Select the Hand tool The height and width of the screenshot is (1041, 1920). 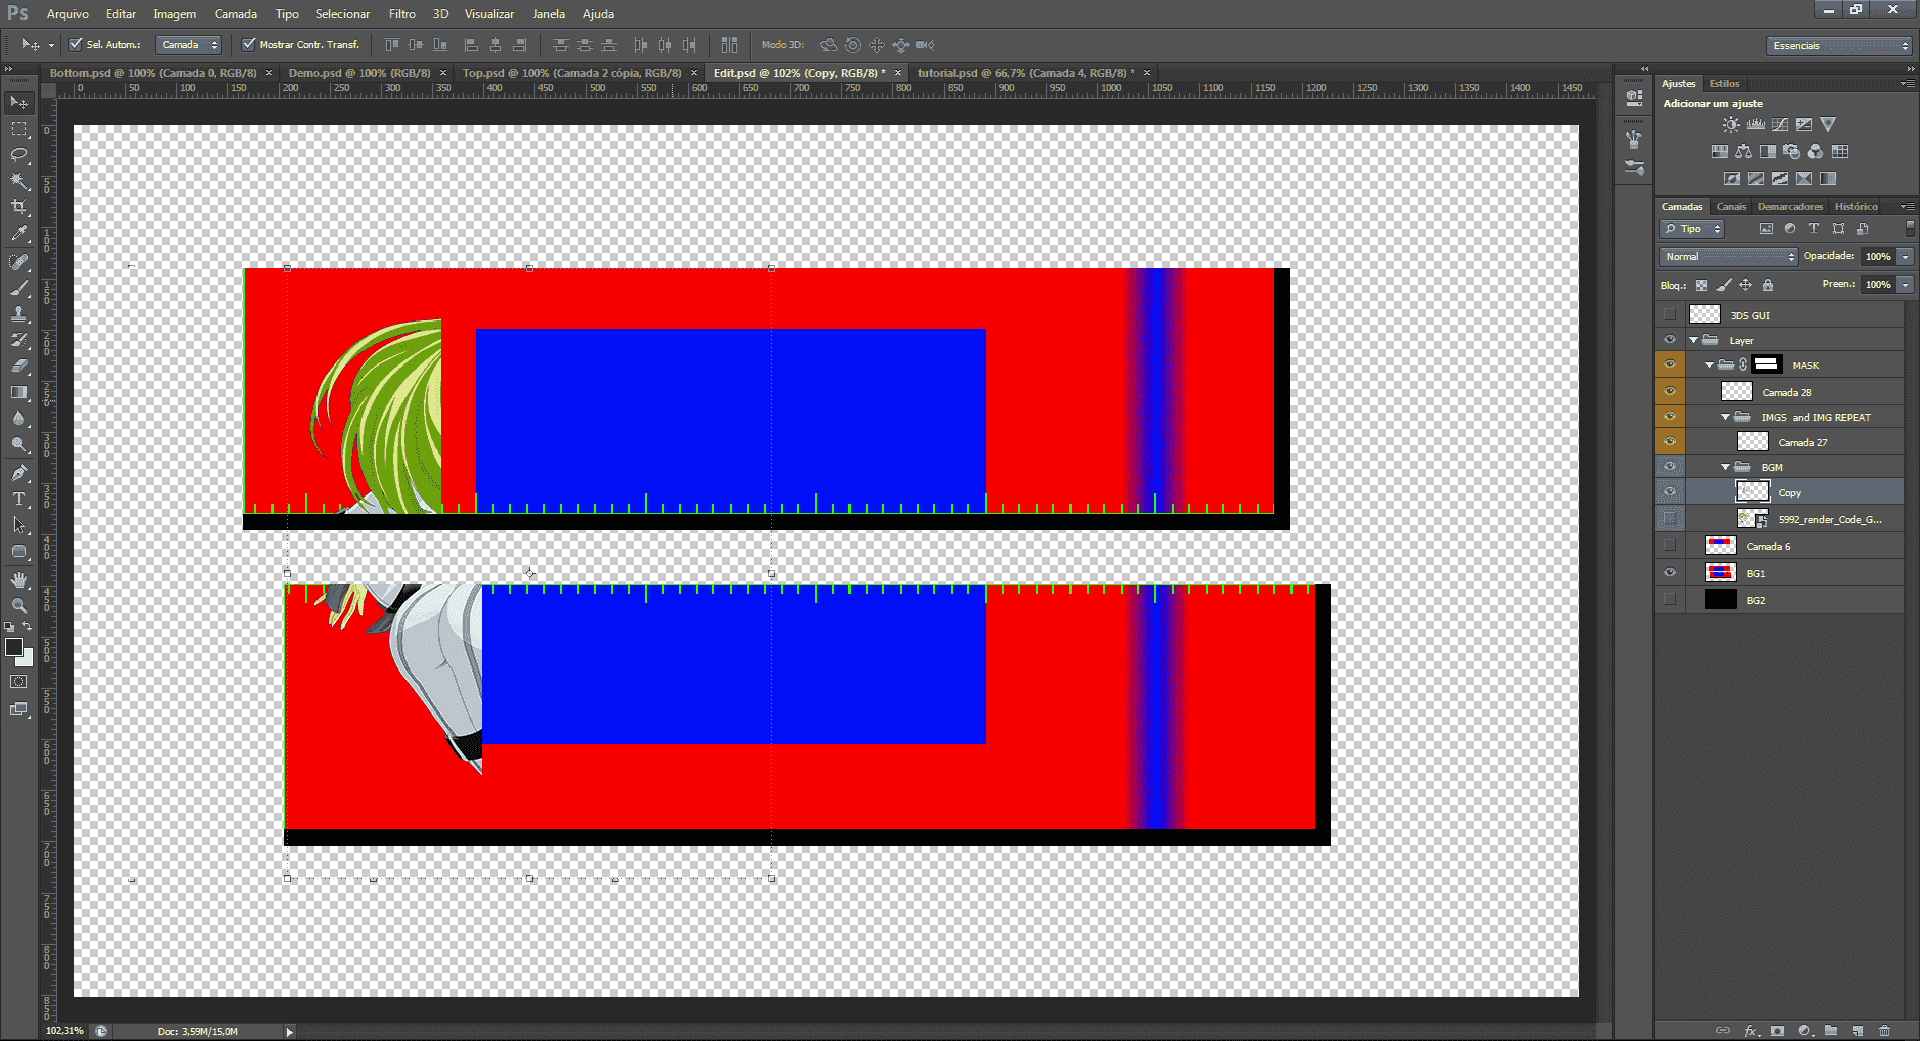pyautogui.click(x=19, y=580)
